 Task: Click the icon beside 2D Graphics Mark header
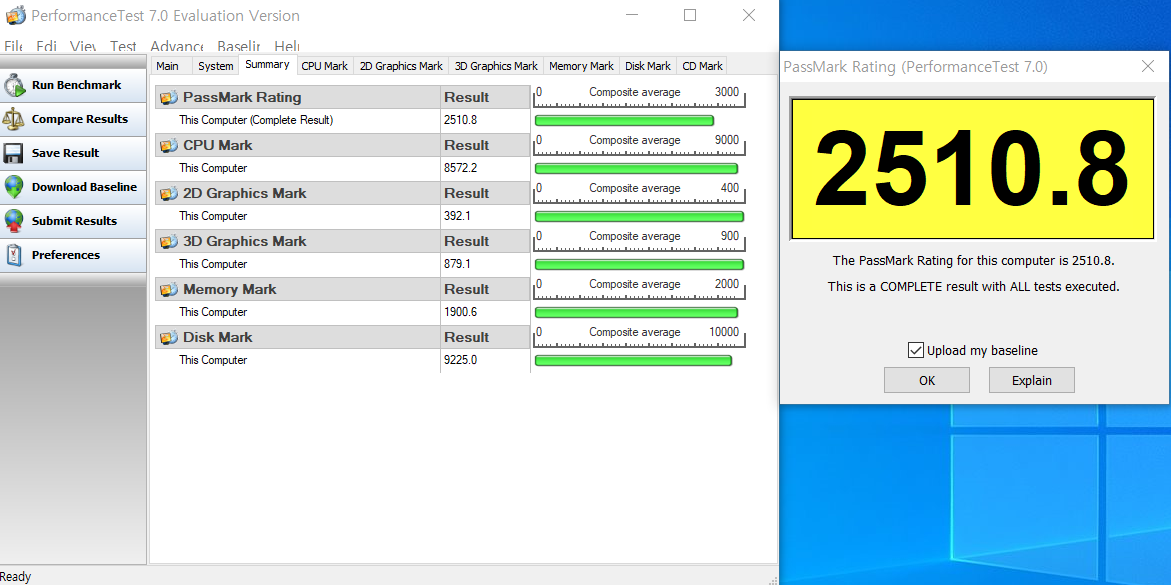coord(170,194)
